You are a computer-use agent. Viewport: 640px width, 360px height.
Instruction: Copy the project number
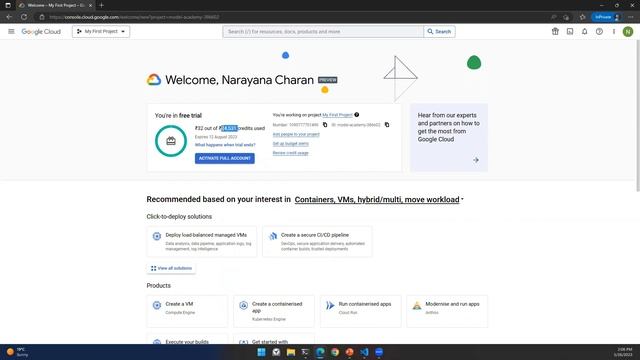[x=325, y=124]
